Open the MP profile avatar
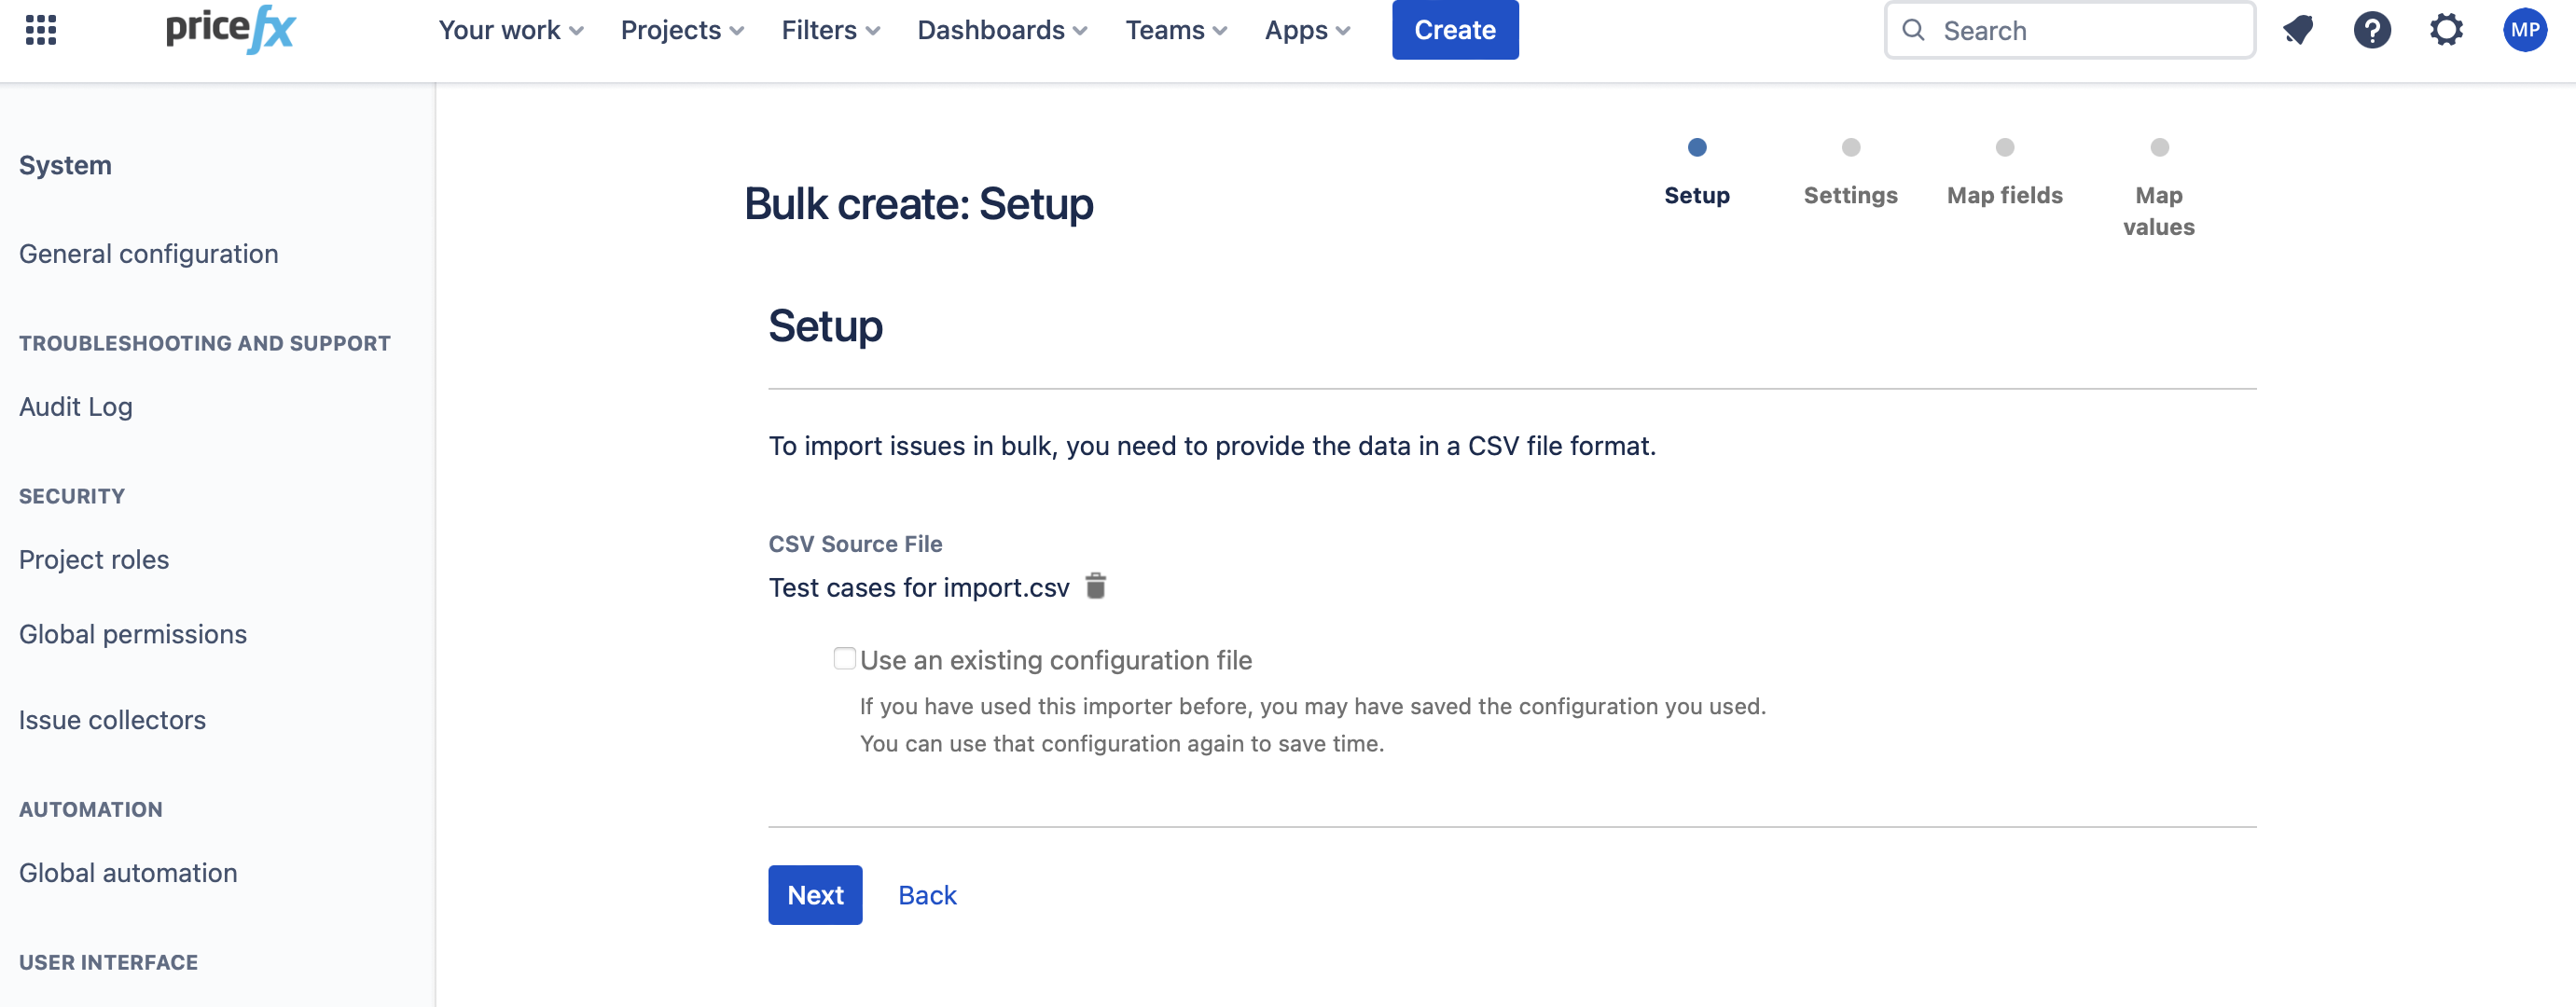 pyautogui.click(x=2524, y=30)
